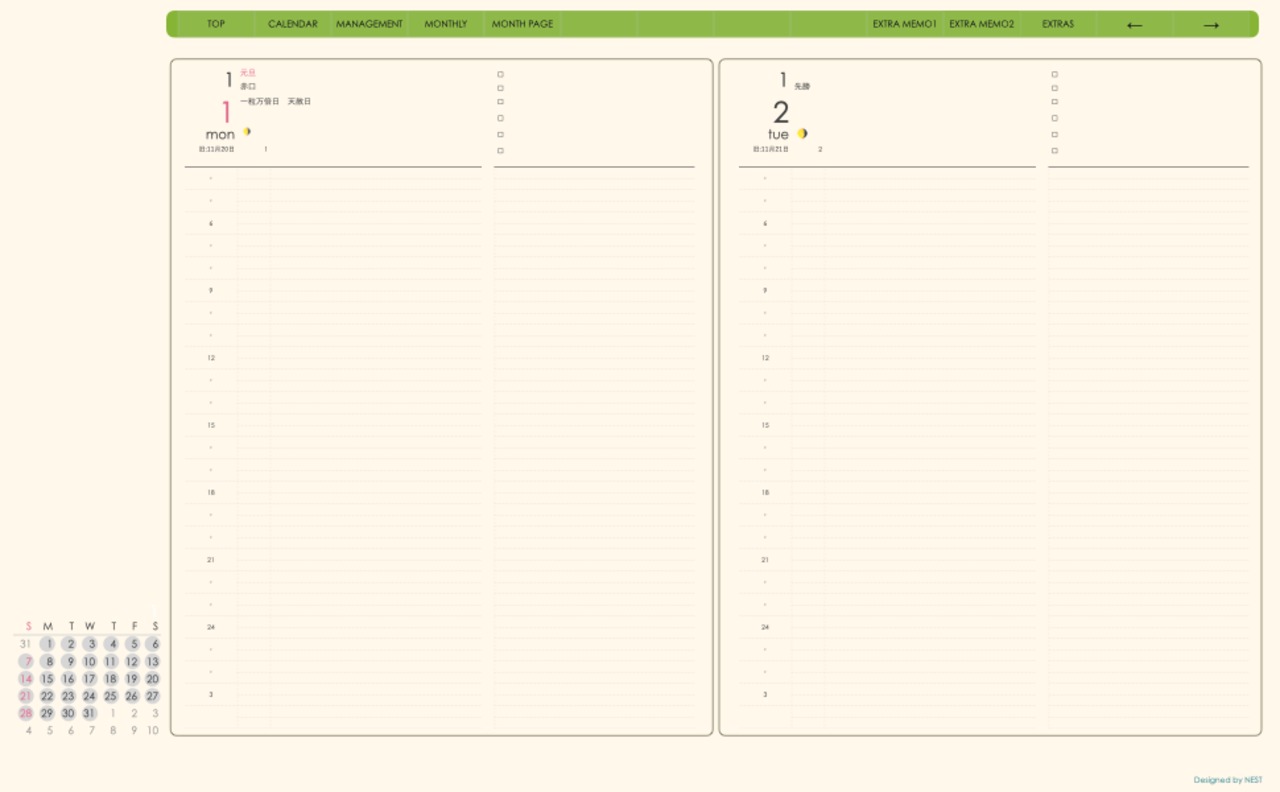
Task: Open date 29 in the mini calendar
Action: [x=47, y=713]
